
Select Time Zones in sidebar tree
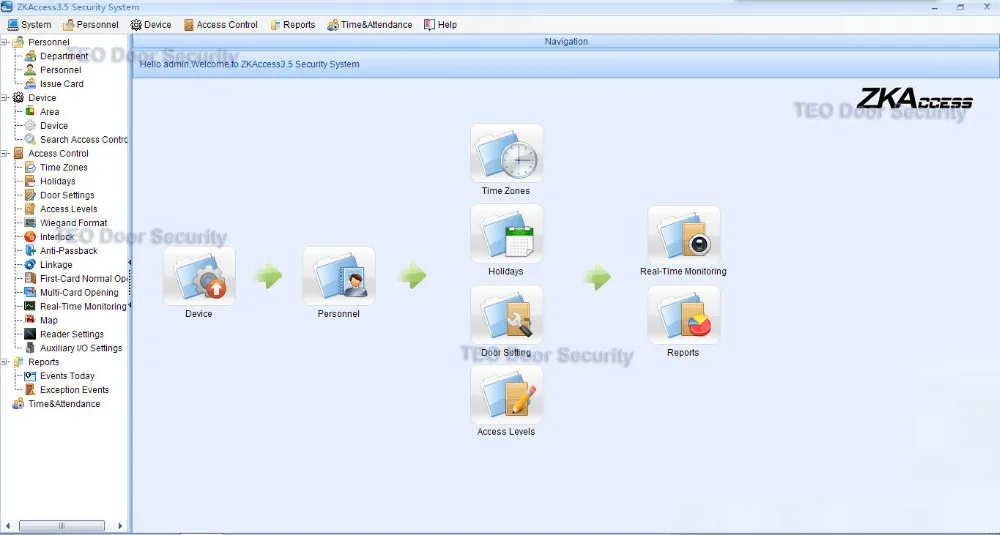point(64,167)
